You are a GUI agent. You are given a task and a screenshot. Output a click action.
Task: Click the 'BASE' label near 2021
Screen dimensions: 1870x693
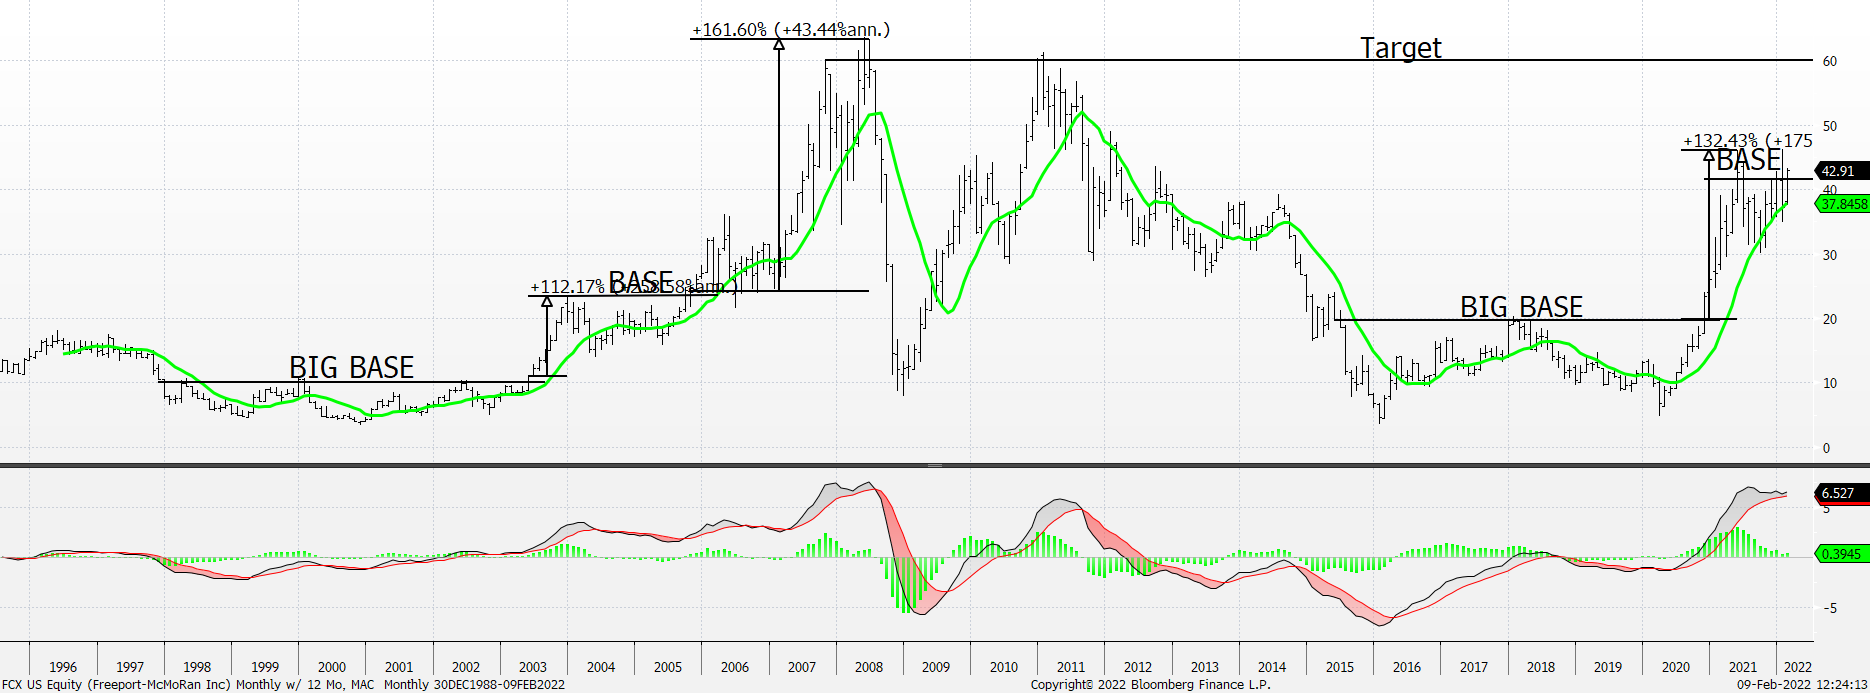[1749, 160]
